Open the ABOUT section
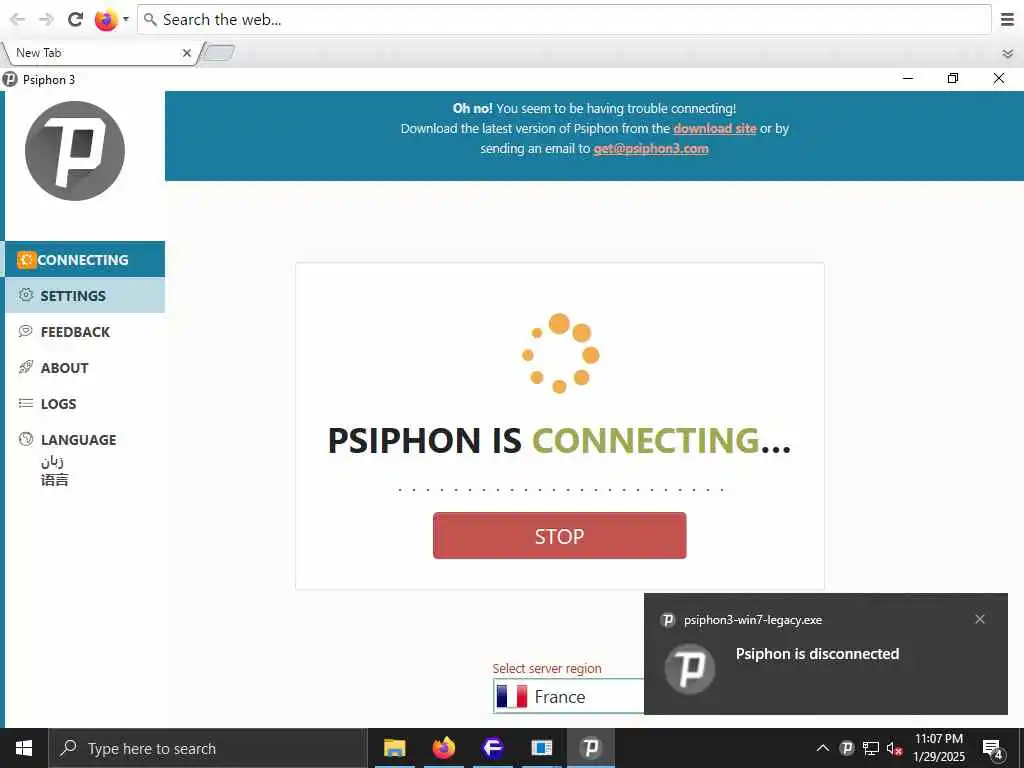The width and height of the screenshot is (1024, 768). point(85,368)
